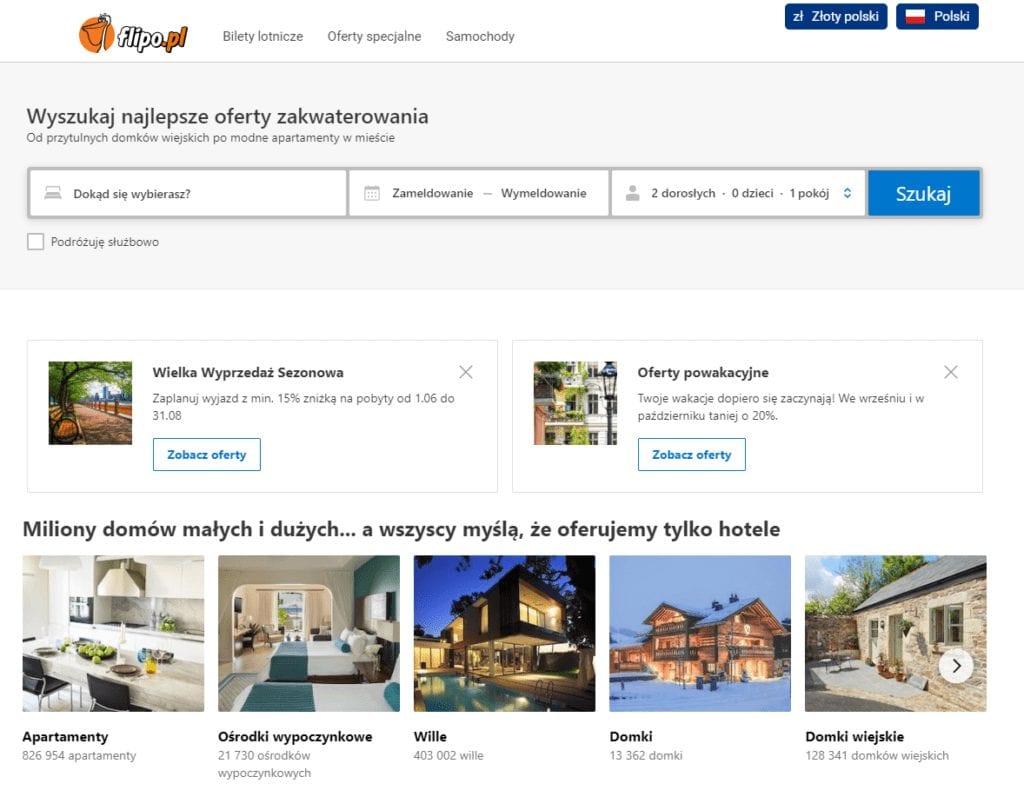Open the Ośrodki wypoczynkowe bedroom thumbnail
Image resolution: width=1024 pixels, height=810 pixels.
pyautogui.click(x=309, y=634)
